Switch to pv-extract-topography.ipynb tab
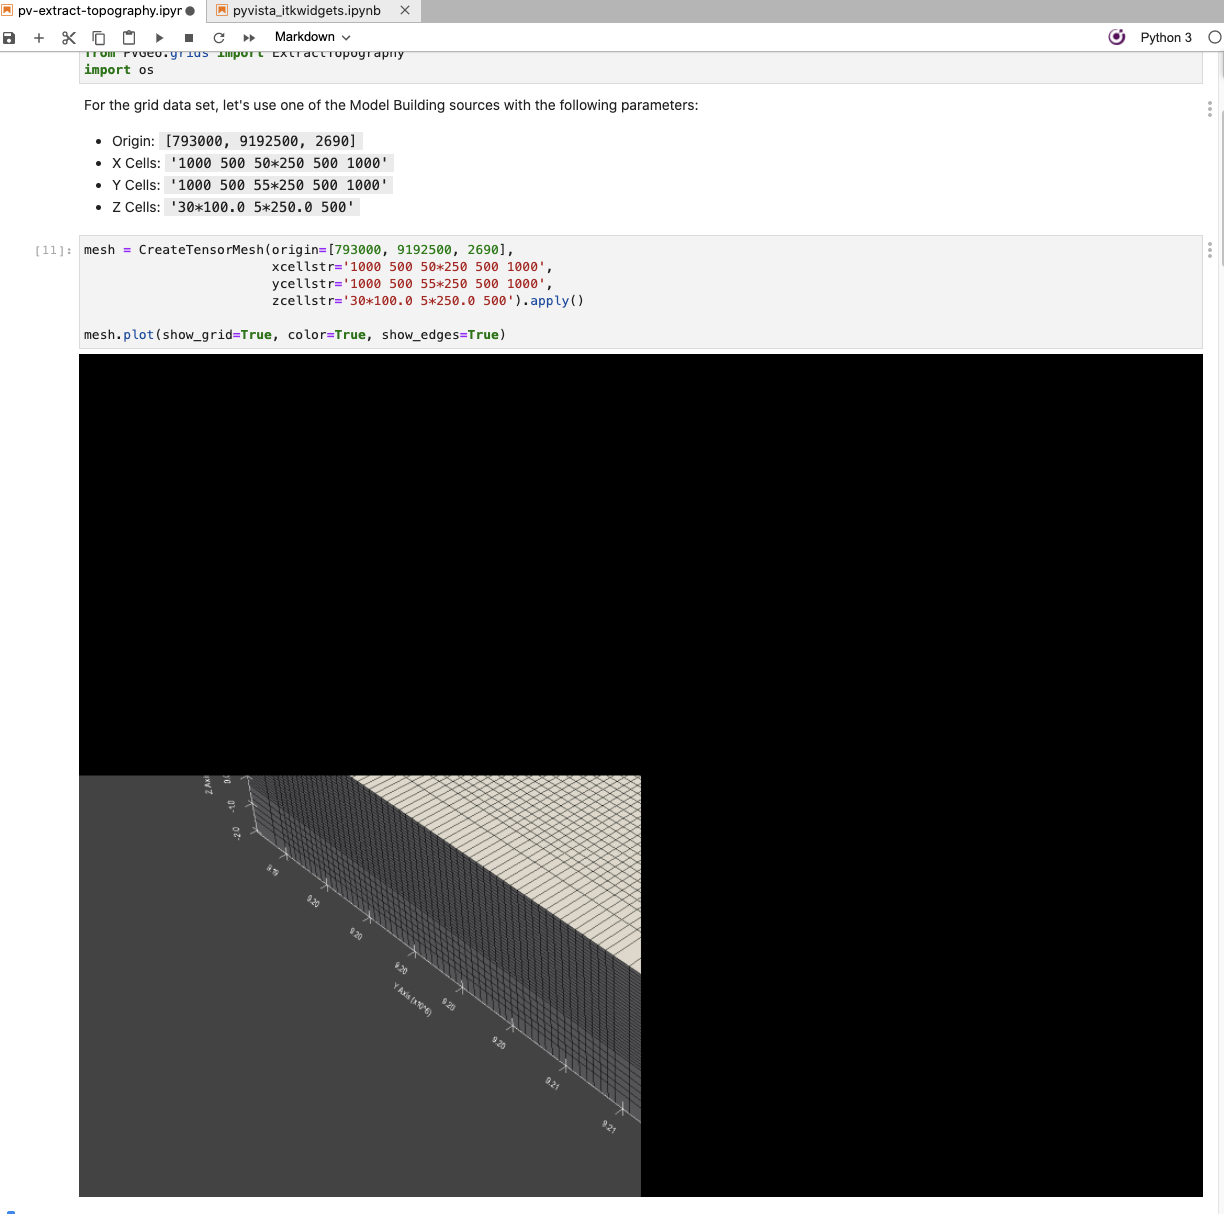The width and height of the screenshot is (1224, 1214). pos(100,11)
